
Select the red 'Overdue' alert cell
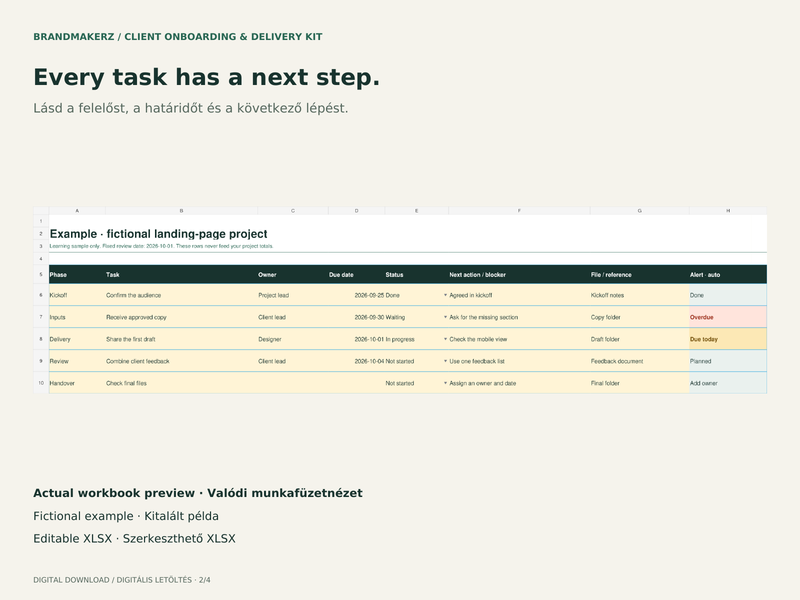click(x=728, y=317)
